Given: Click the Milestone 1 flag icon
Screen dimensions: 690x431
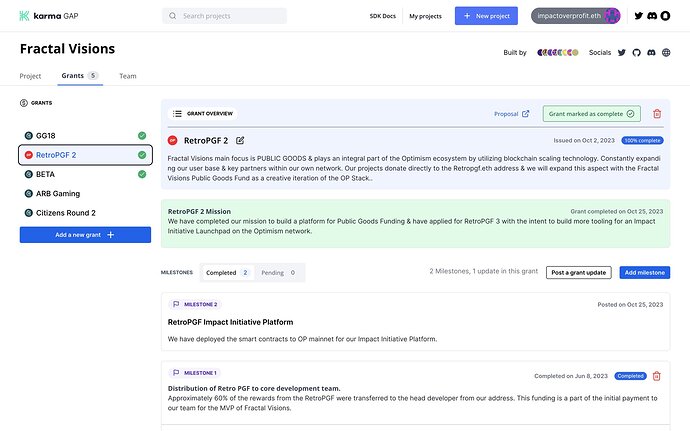Looking at the screenshot, I should click(176, 373).
